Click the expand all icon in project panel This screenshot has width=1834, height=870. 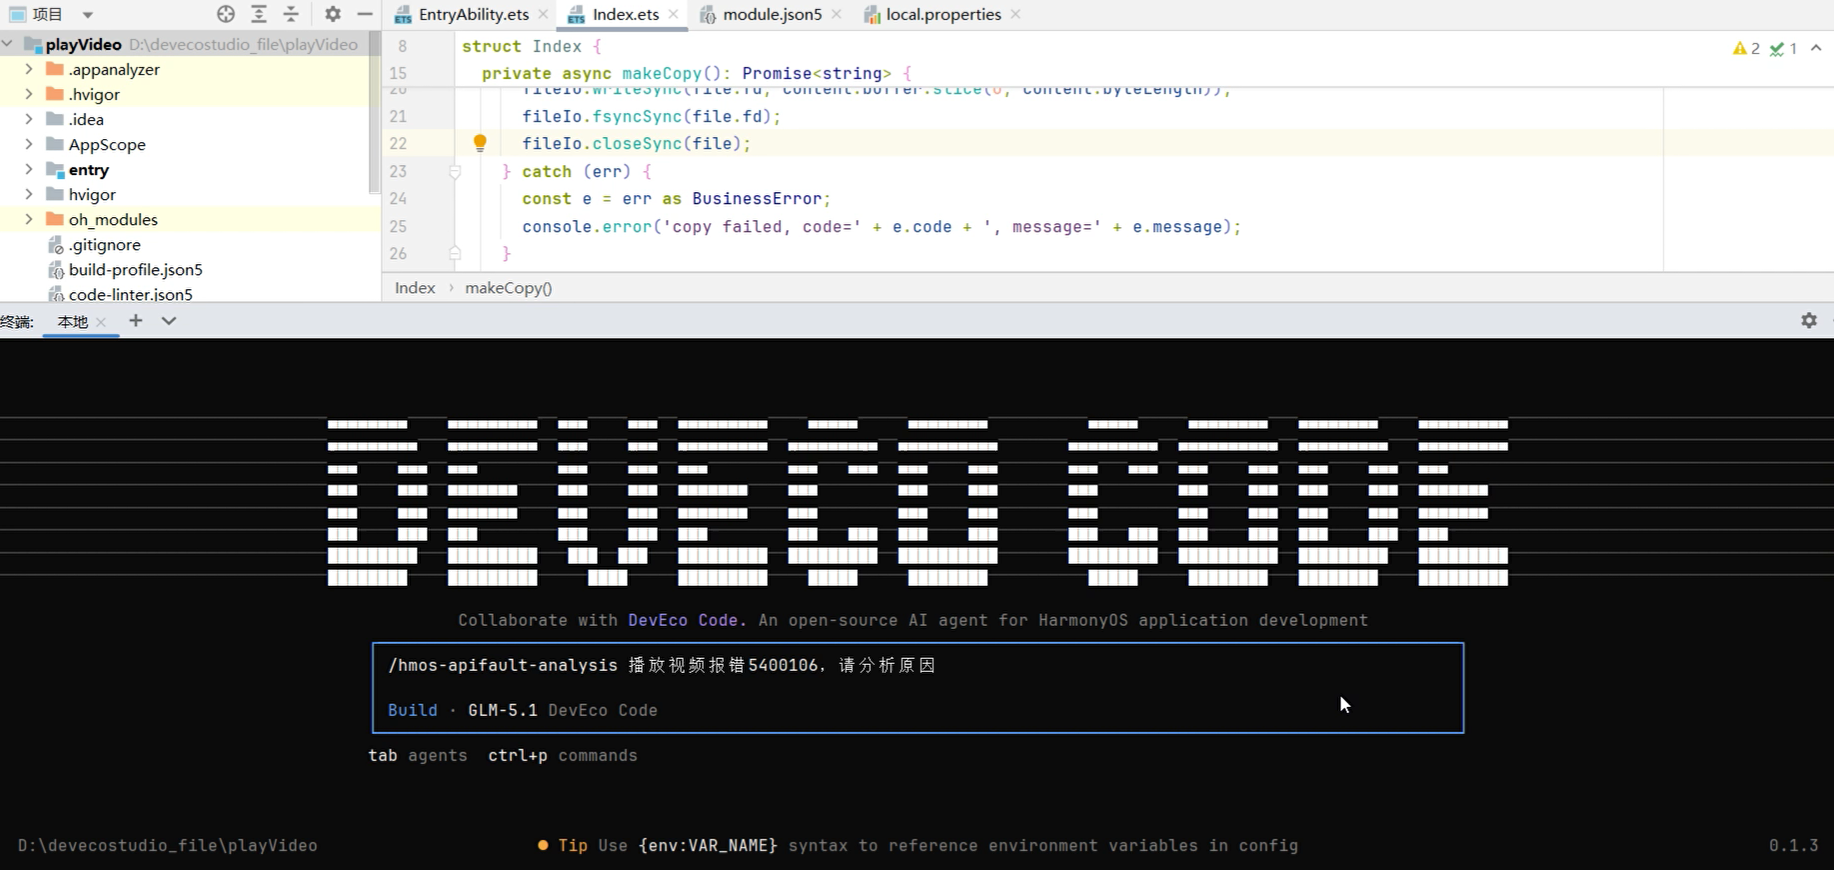(x=259, y=14)
